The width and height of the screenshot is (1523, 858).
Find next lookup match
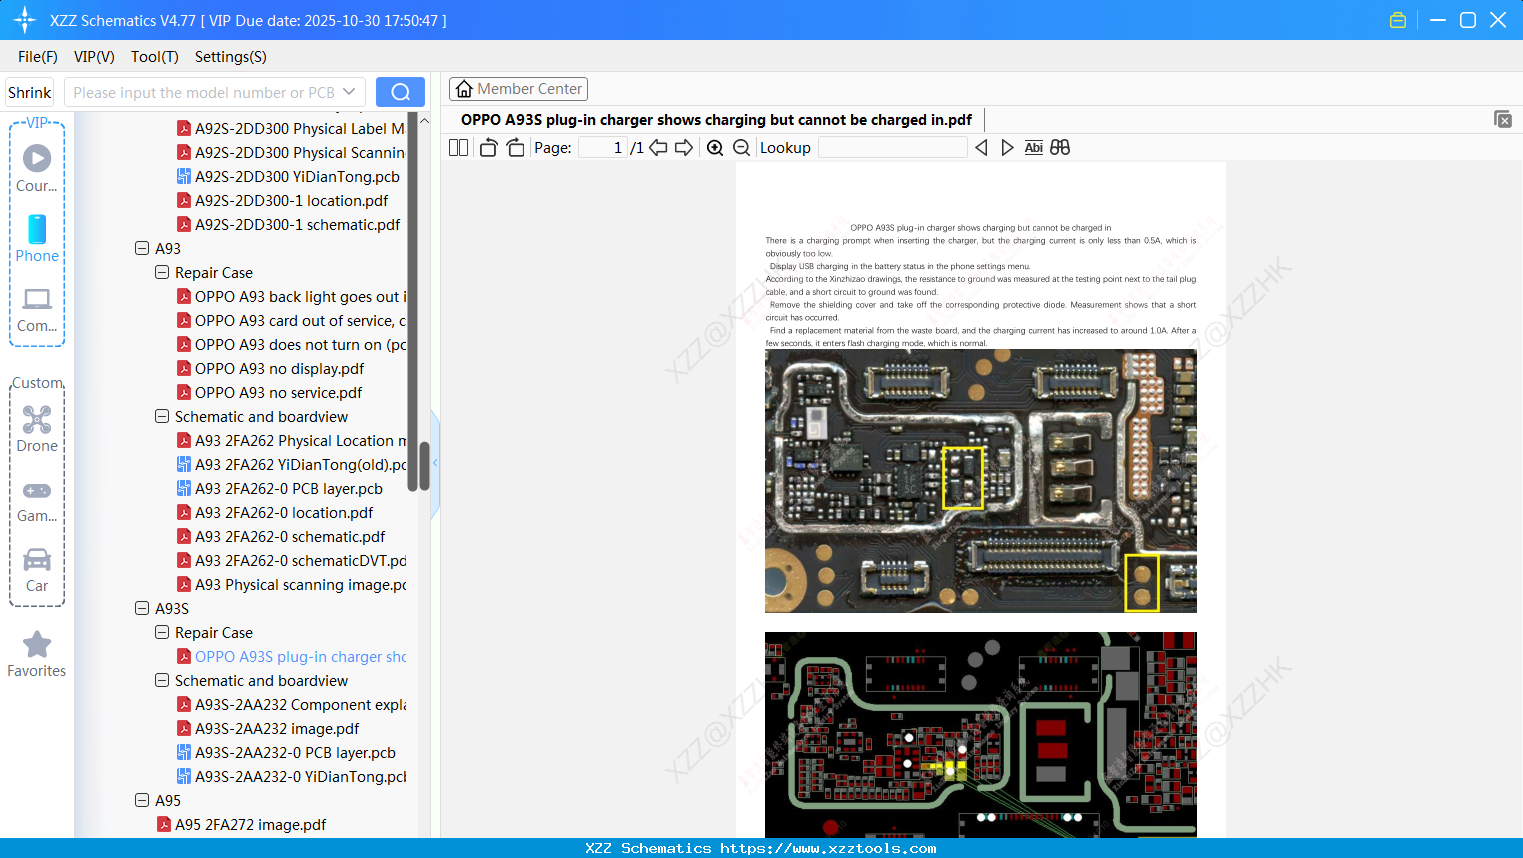[1007, 147]
